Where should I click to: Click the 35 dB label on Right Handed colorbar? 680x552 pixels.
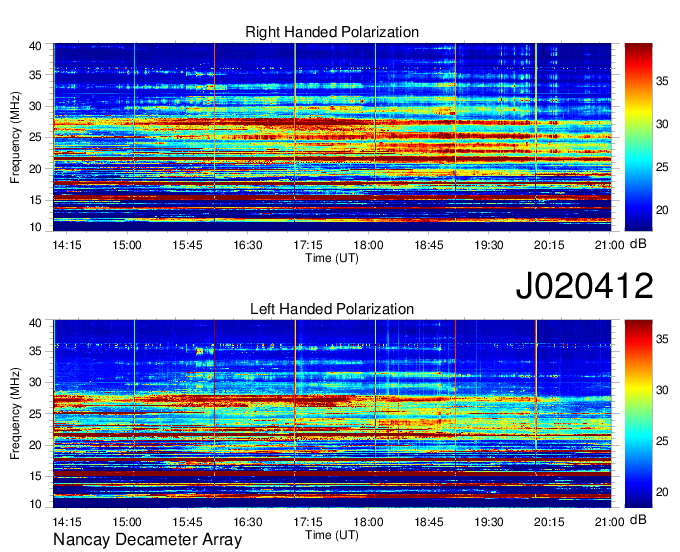tap(662, 81)
